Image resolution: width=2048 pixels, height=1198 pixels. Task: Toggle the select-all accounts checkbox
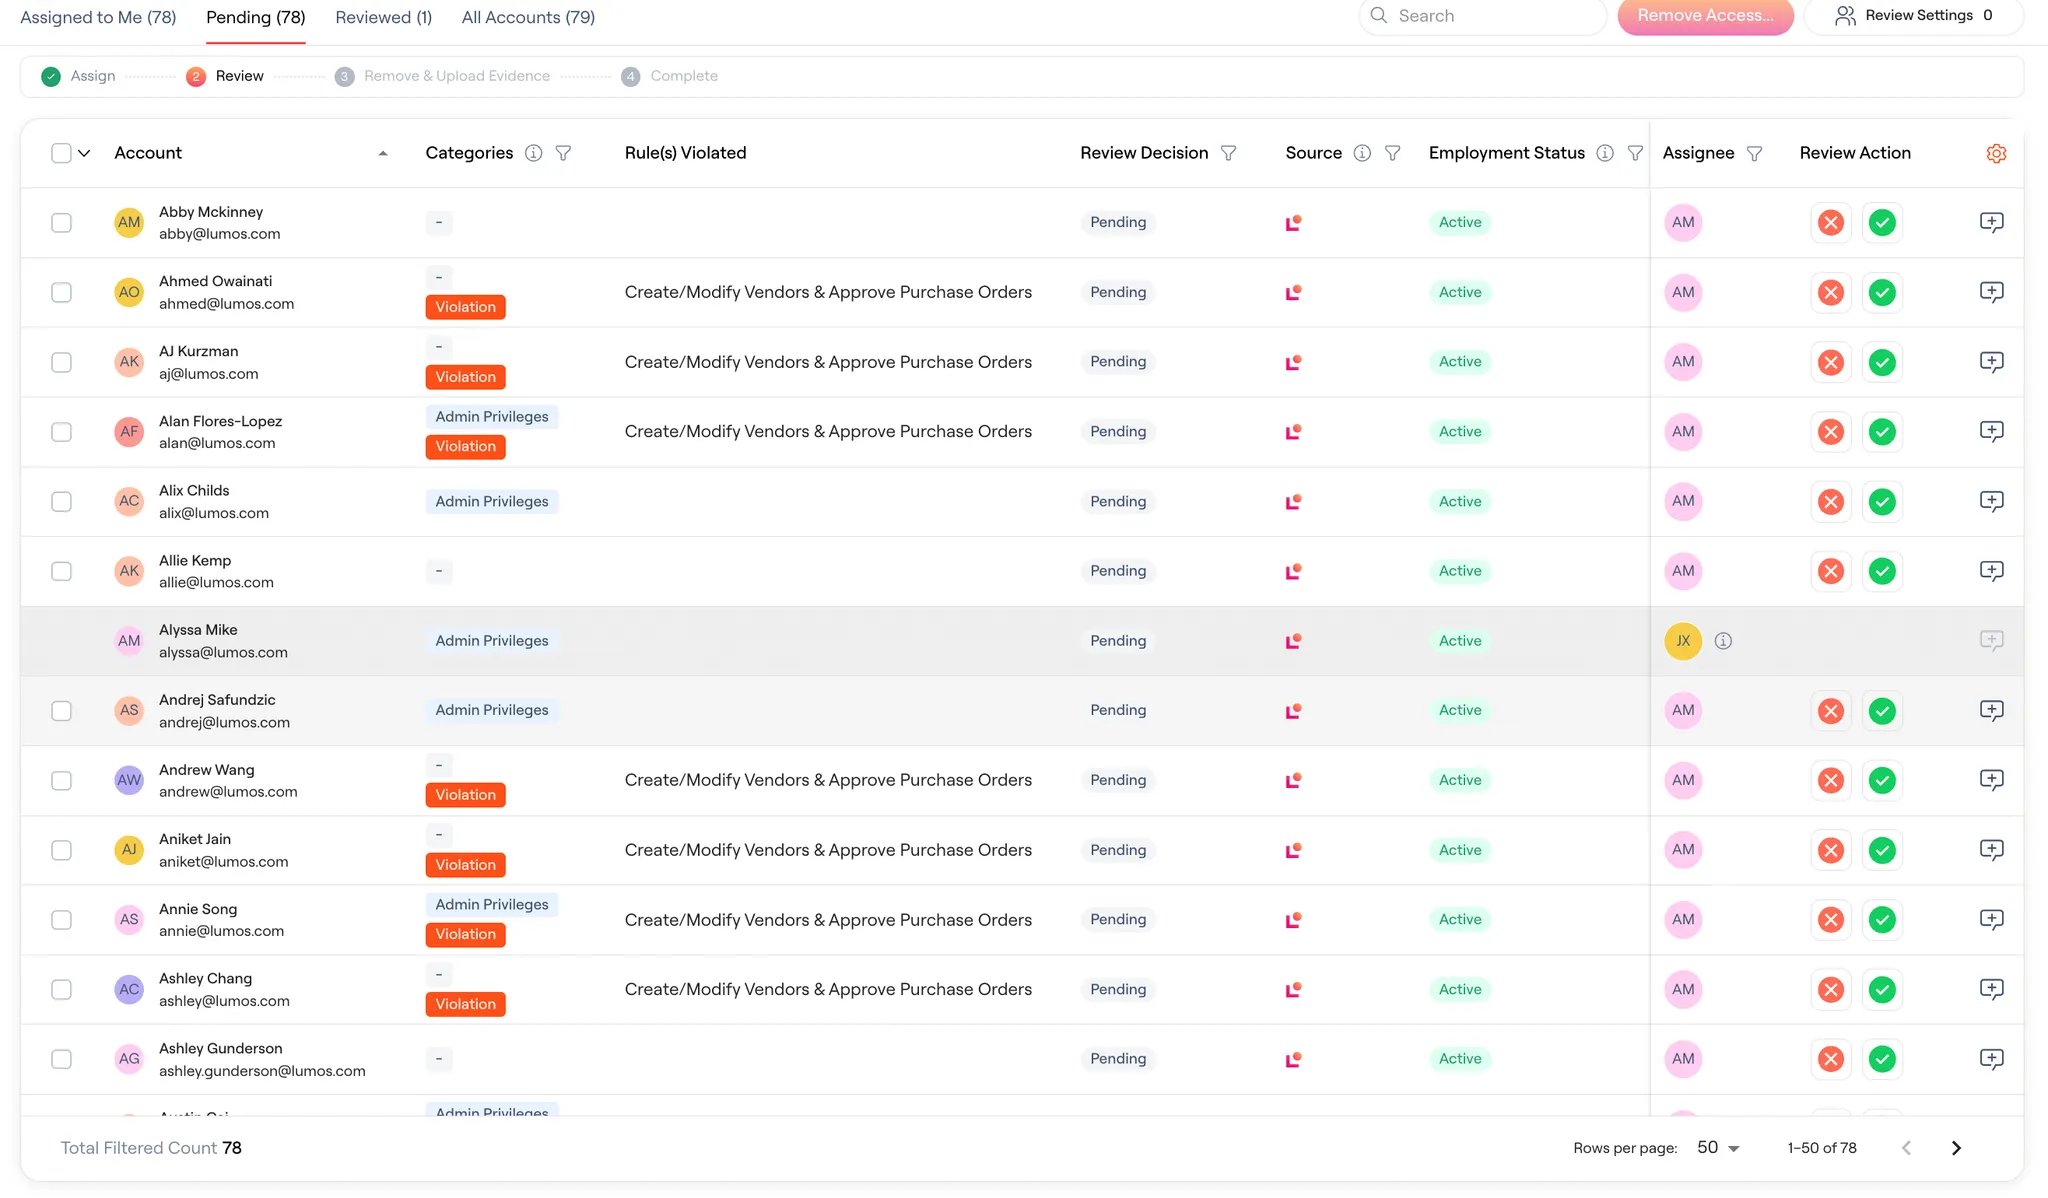[x=61, y=153]
